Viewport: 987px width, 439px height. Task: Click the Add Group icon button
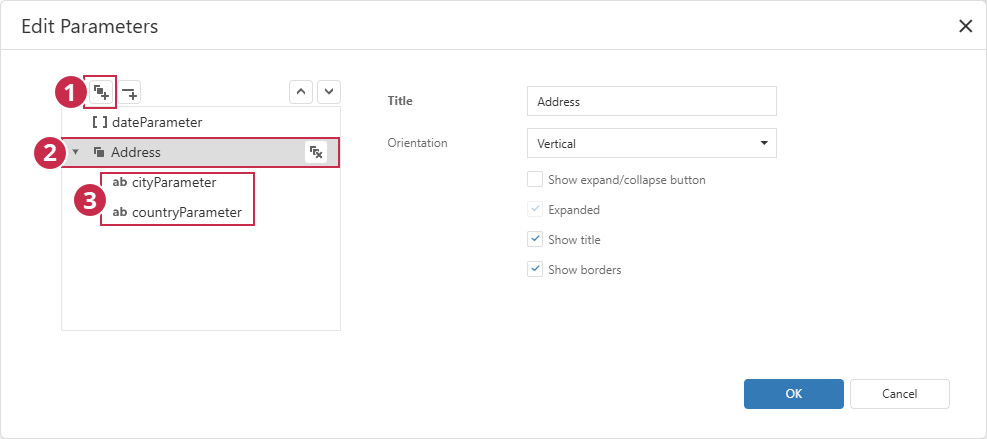click(x=101, y=93)
